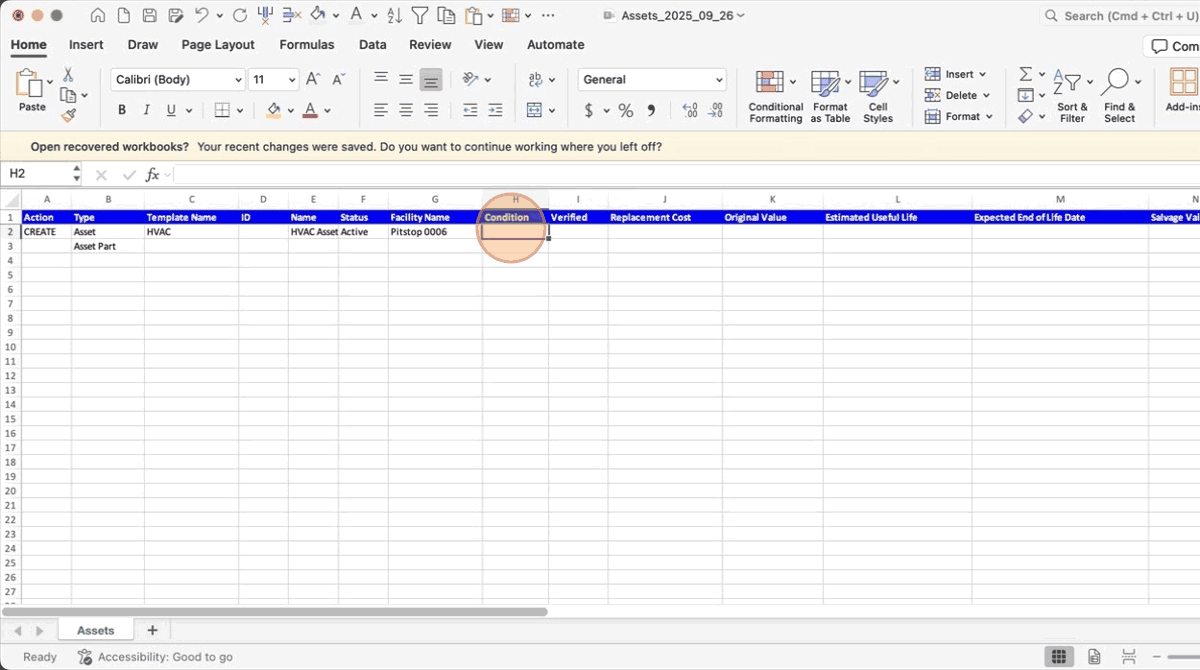
Task: Switch to the Page Layout ribbon tab
Action: [x=218, y=45]
